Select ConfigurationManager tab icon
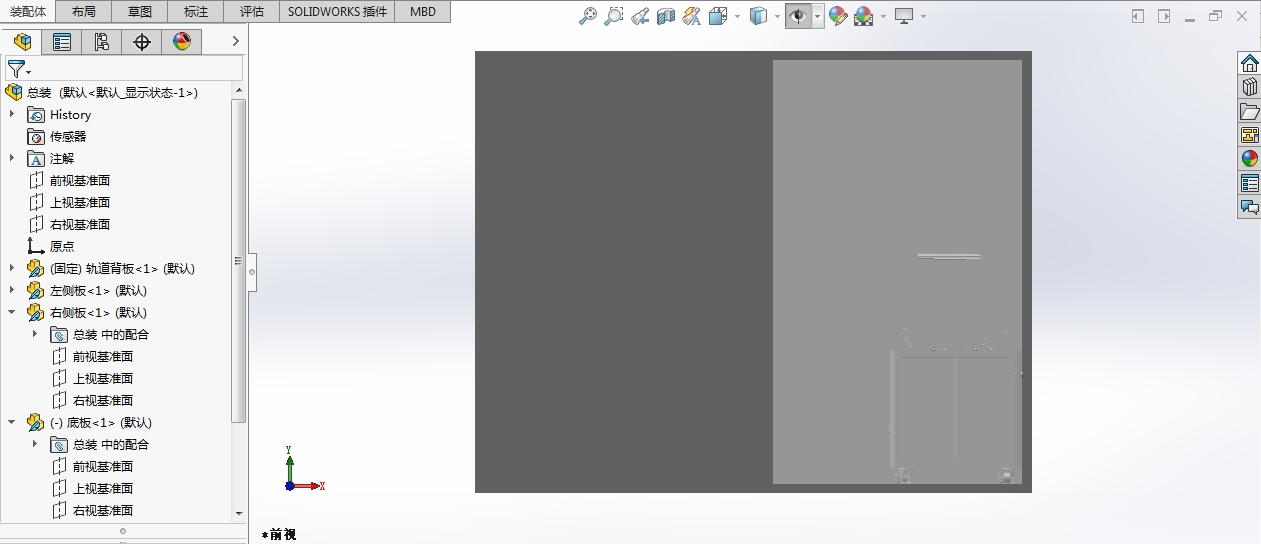1261x544 pixels. (x=102, y=41)
